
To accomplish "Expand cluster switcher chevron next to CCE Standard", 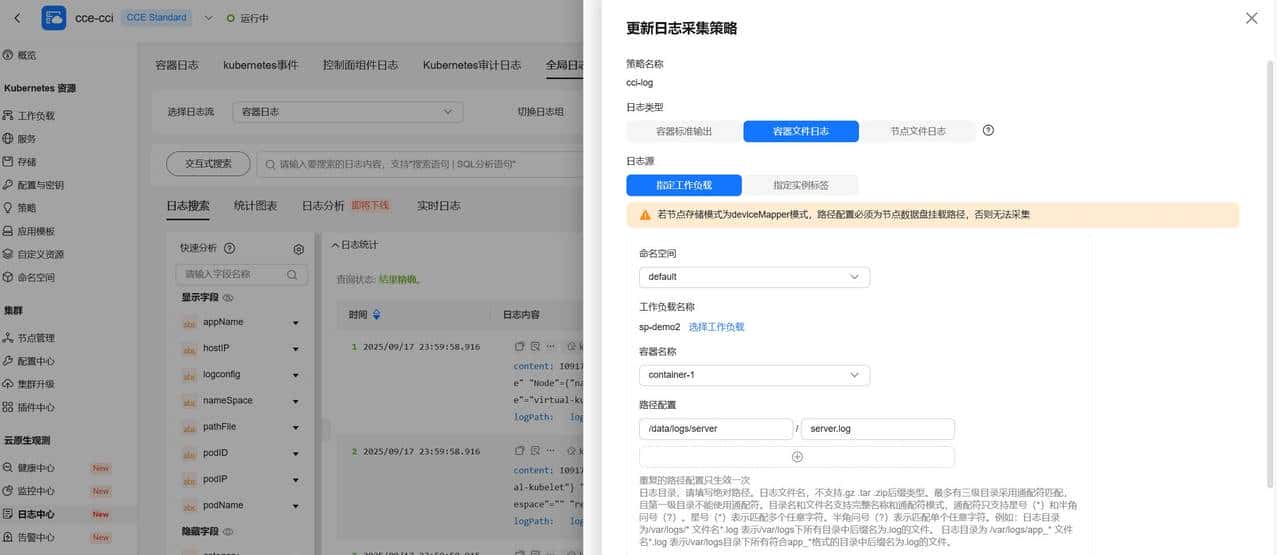I will coord(208,18).
